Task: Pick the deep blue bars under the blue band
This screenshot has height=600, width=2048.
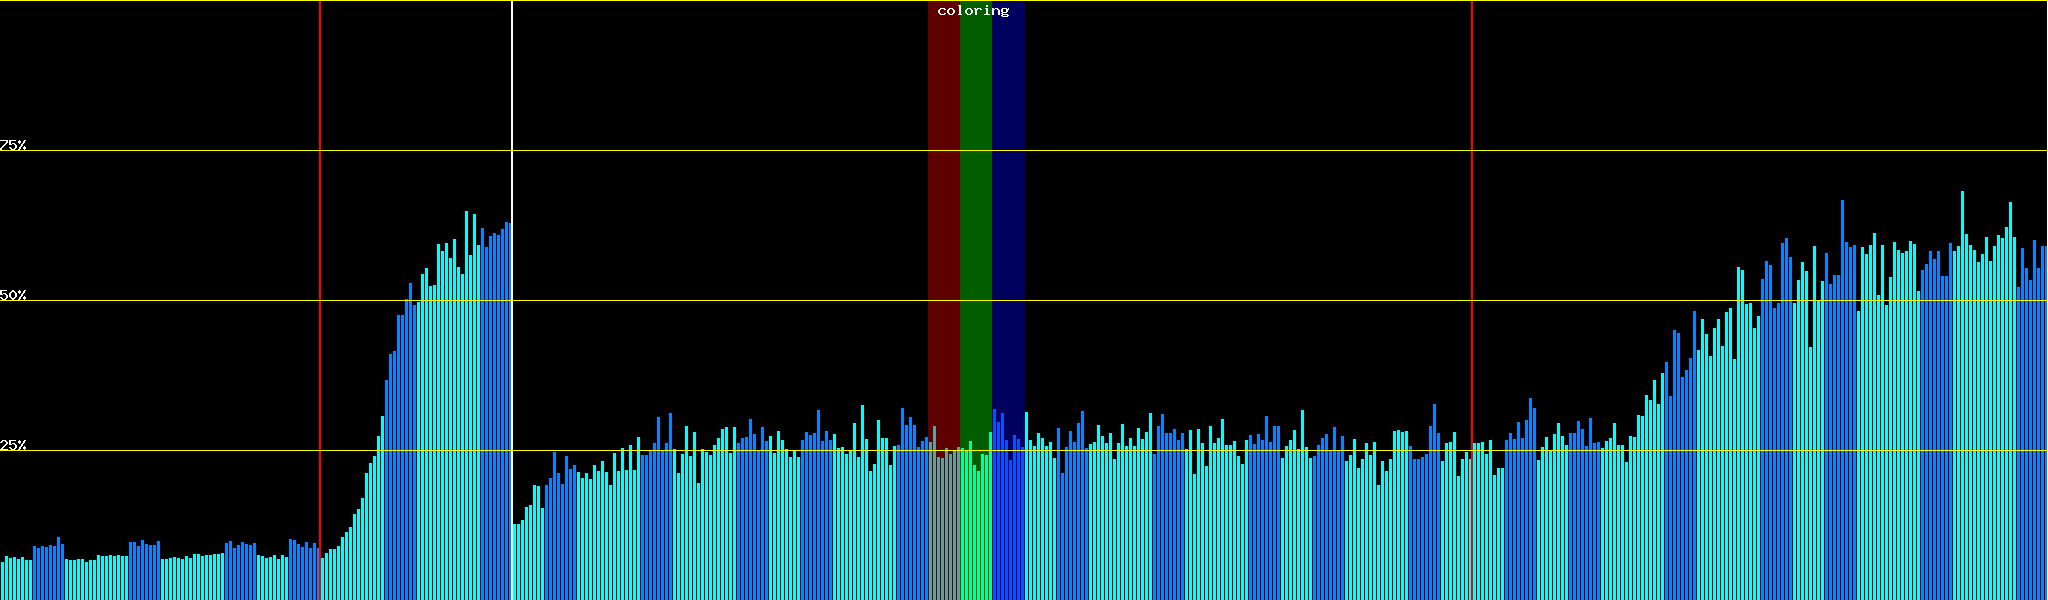Action: 1008,520
